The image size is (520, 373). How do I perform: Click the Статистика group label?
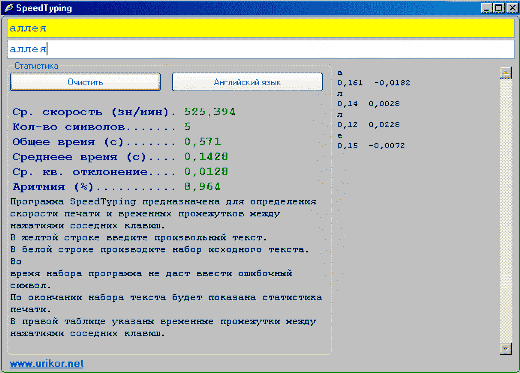coord(36,66)
